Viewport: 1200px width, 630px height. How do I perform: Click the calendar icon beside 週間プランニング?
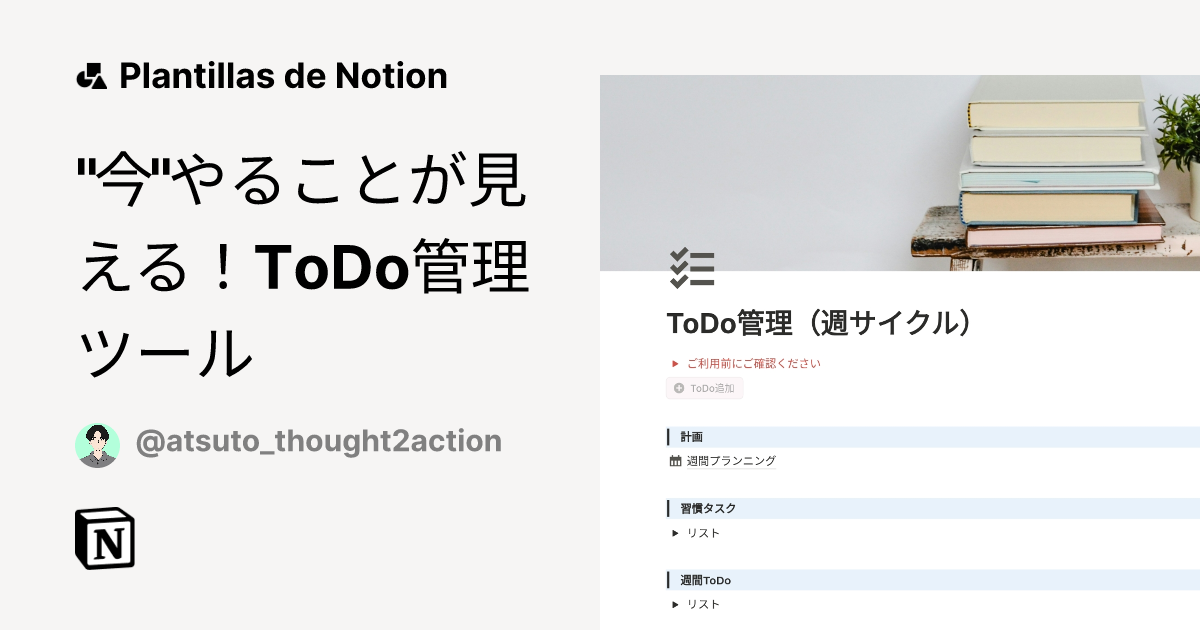coord(675,460)
